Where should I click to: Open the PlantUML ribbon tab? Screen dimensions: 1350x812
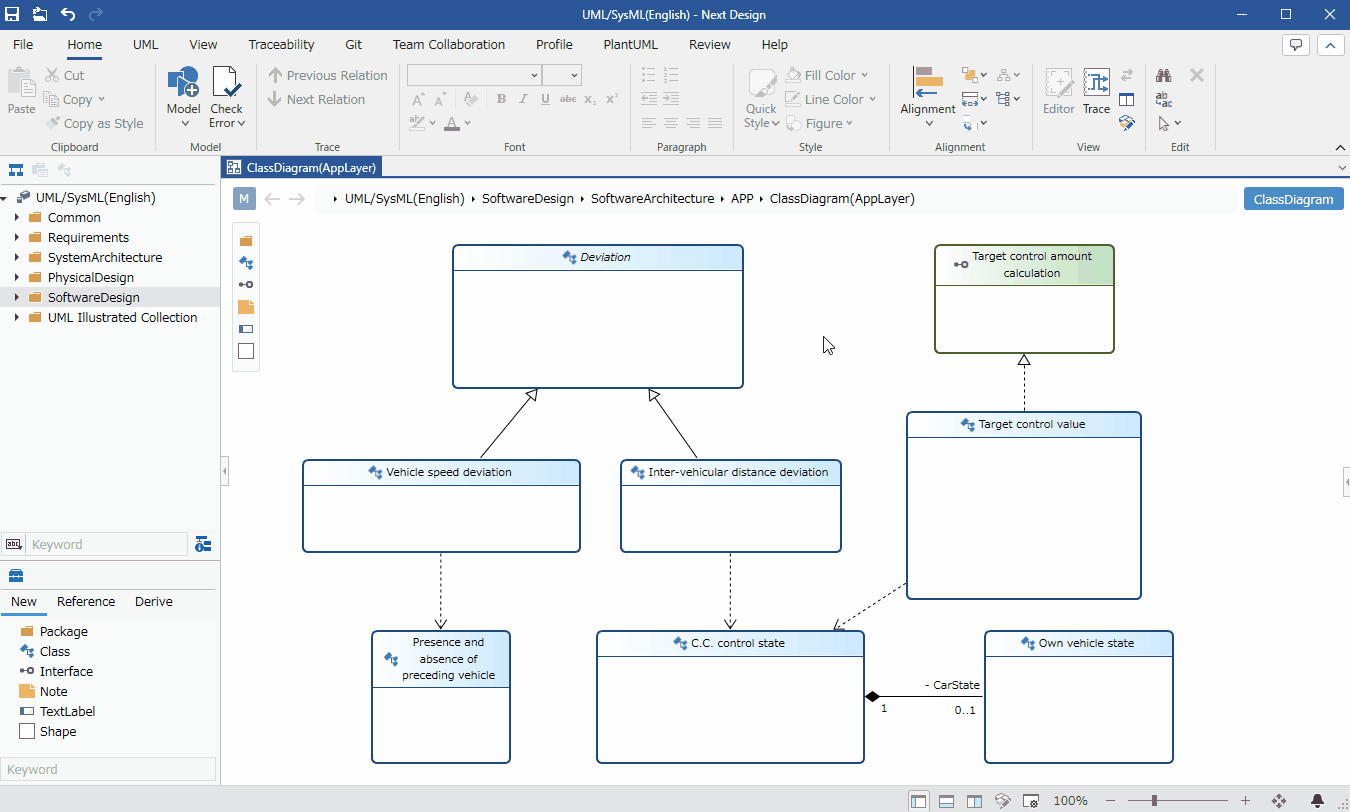tap(631, 44)
